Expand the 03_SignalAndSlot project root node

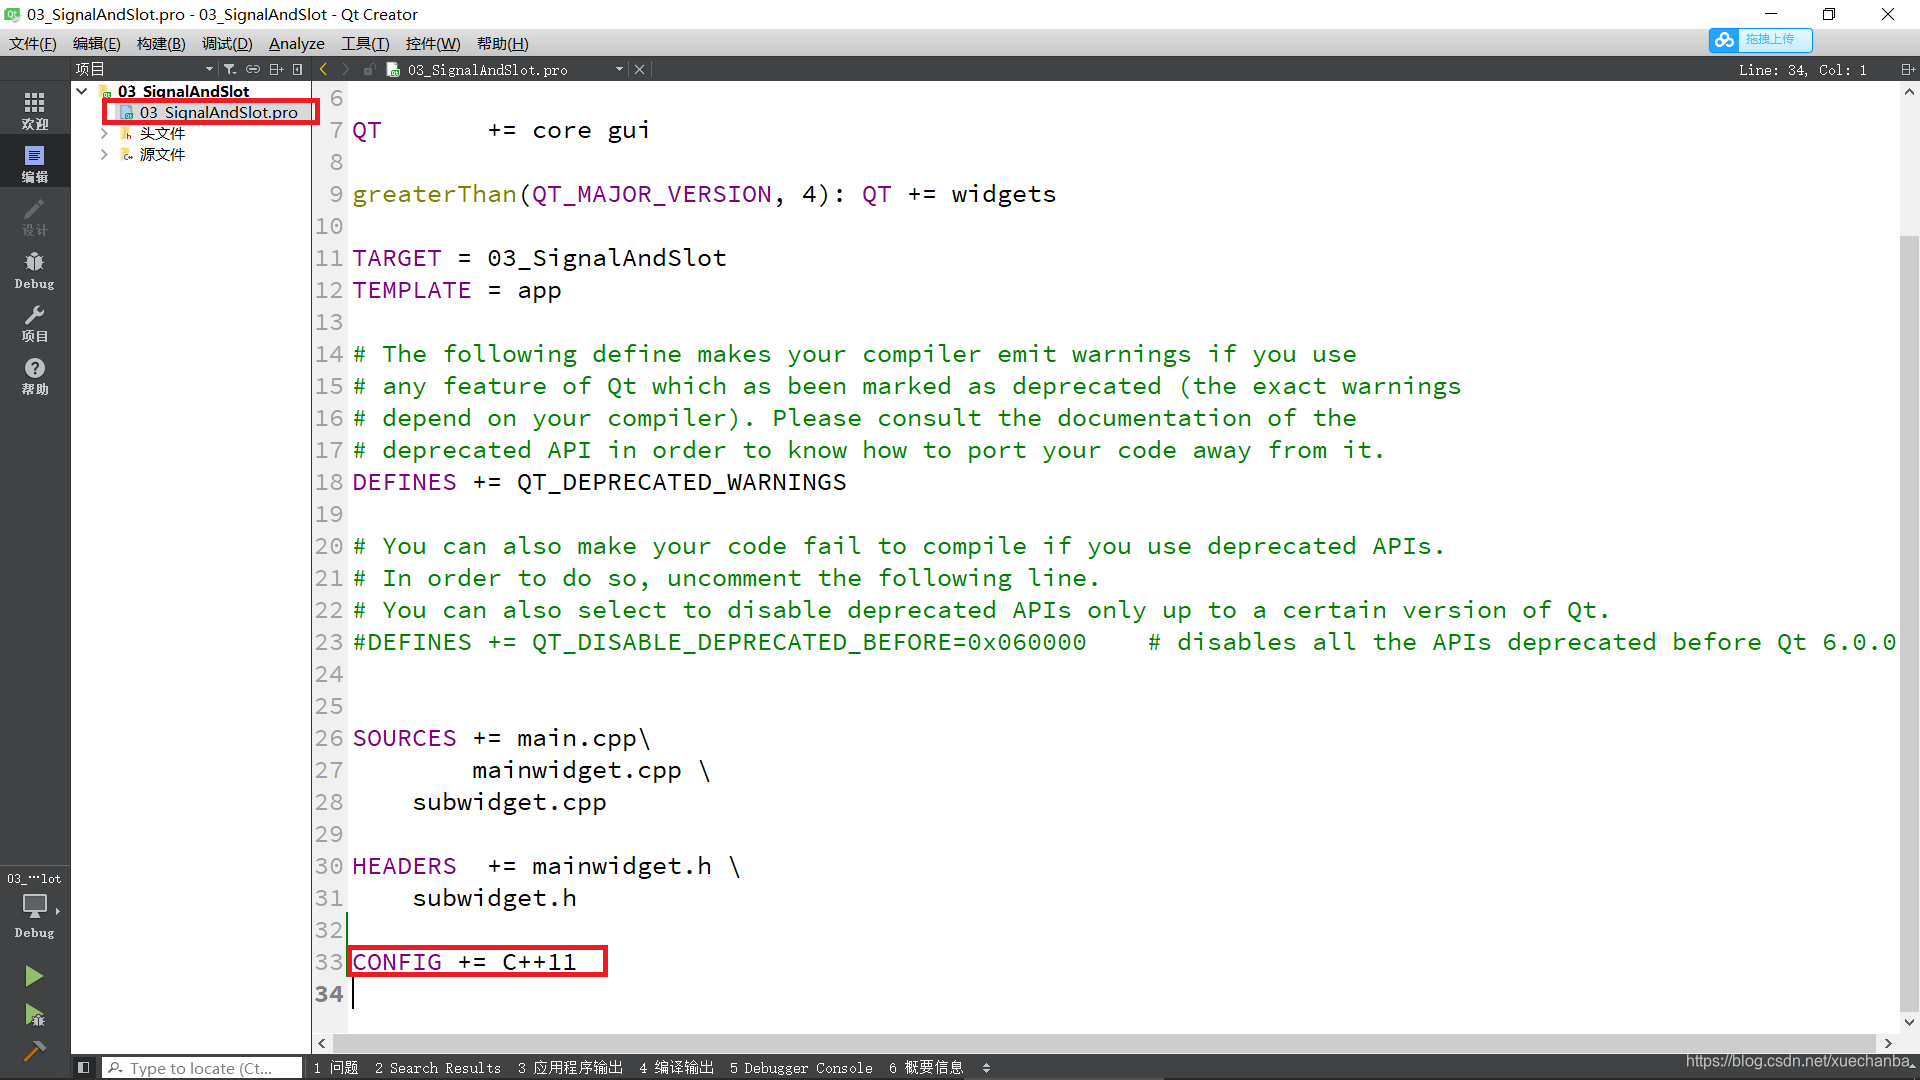(x=83, y=90)
